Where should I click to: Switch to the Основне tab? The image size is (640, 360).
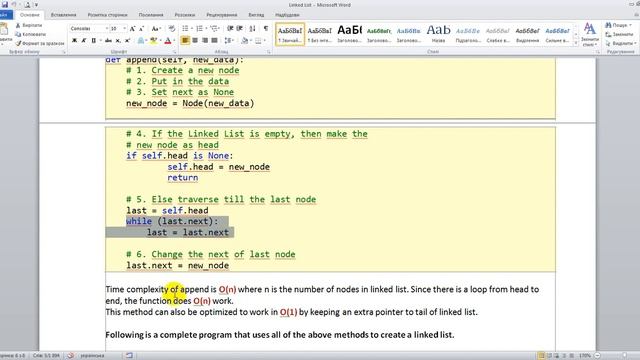pyautogui.click(x=30, y=15)
